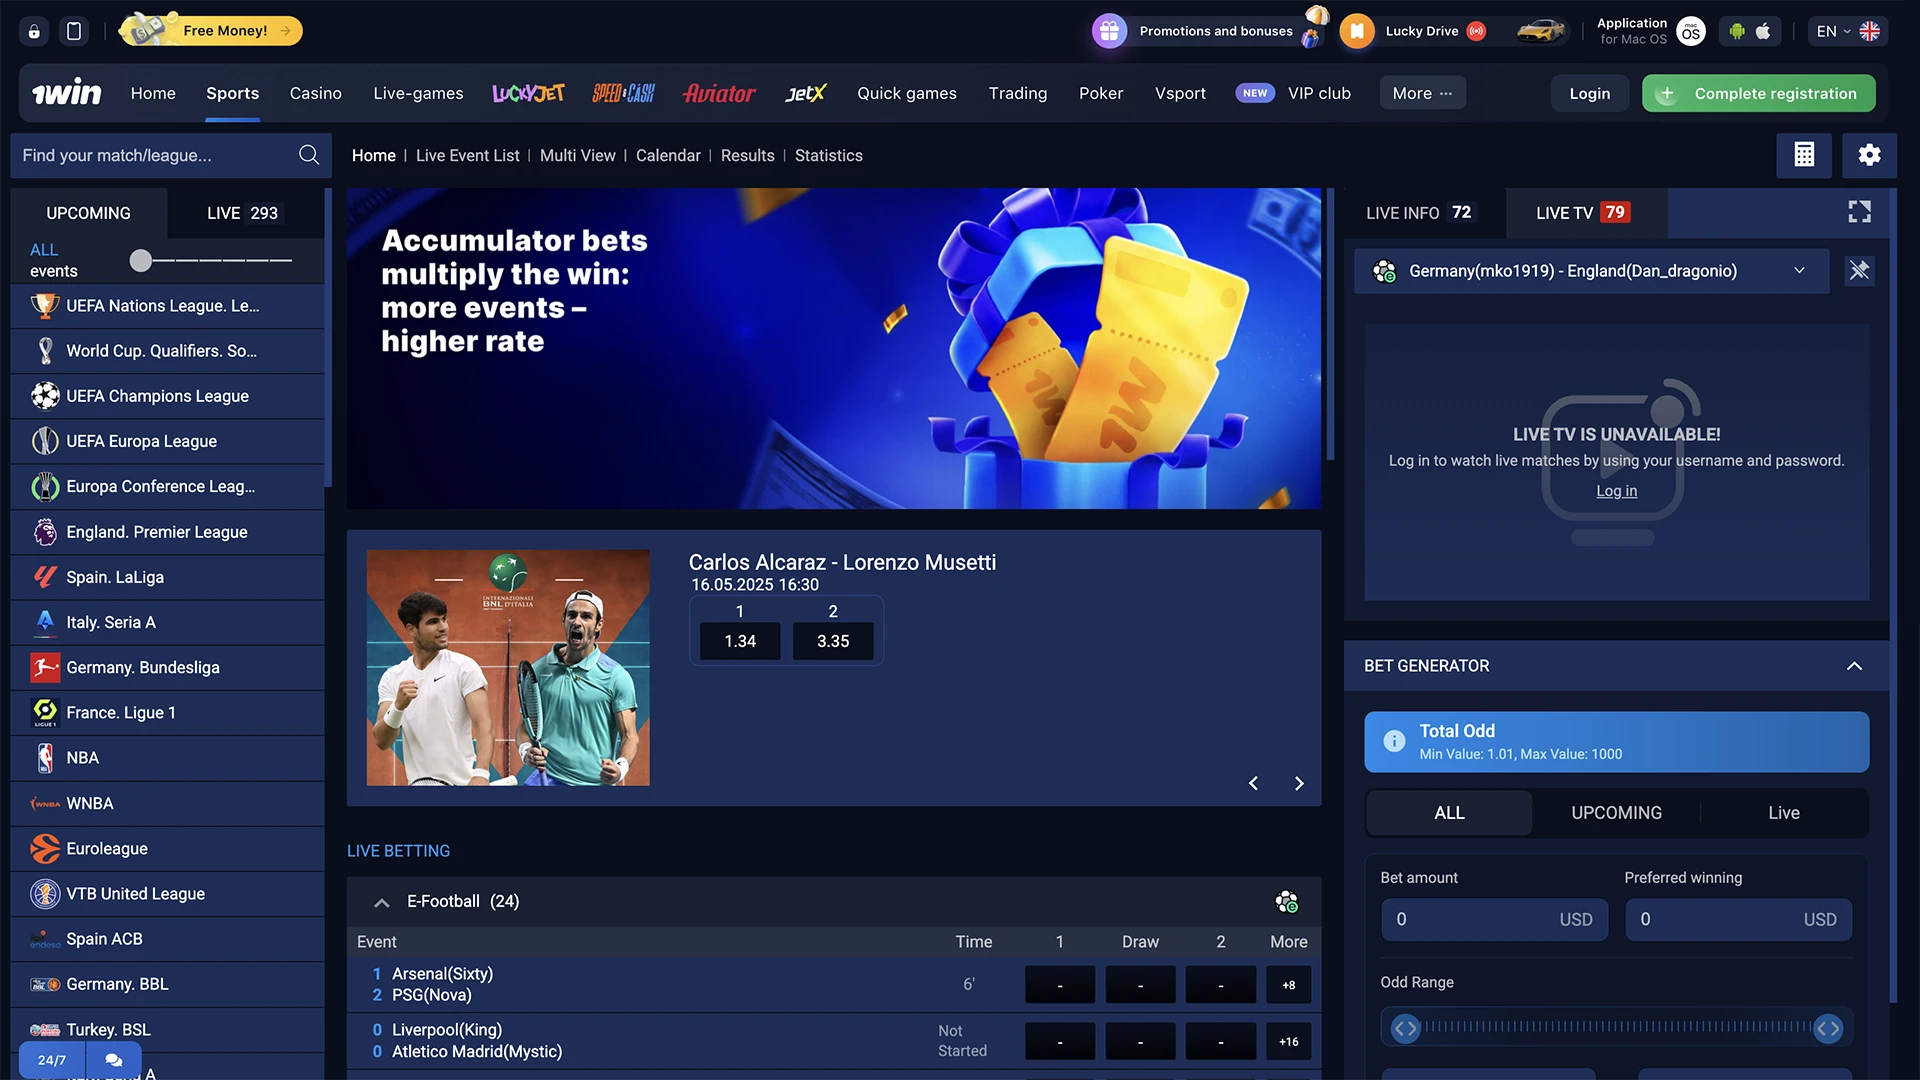The width and height of the screenshot is (1920, 1080).
Task: Show next featured match
Action: click(1299, 783)
